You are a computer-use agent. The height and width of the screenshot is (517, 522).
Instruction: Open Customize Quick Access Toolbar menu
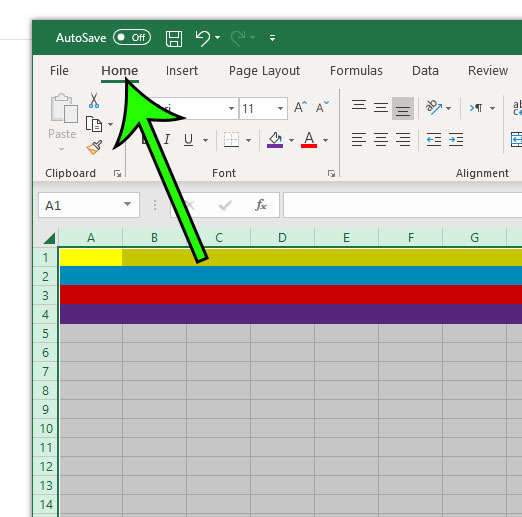click(272, 38)
